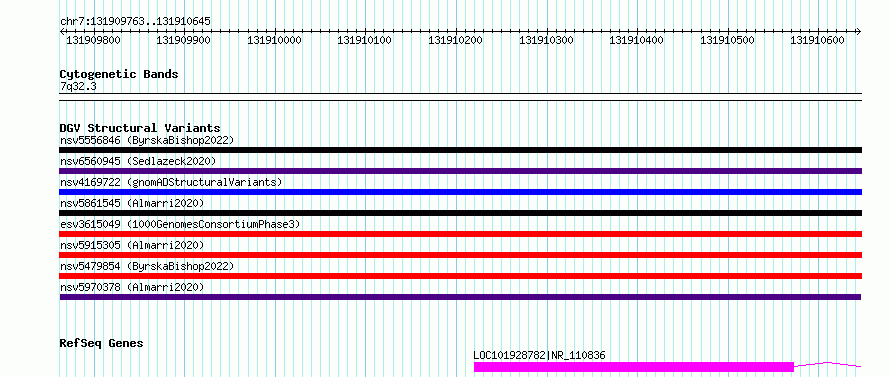The height and width of the screenshot is (377, 890).
Task: Click the 131910200 ruler coordinate
Action: (x=455, y=40)
